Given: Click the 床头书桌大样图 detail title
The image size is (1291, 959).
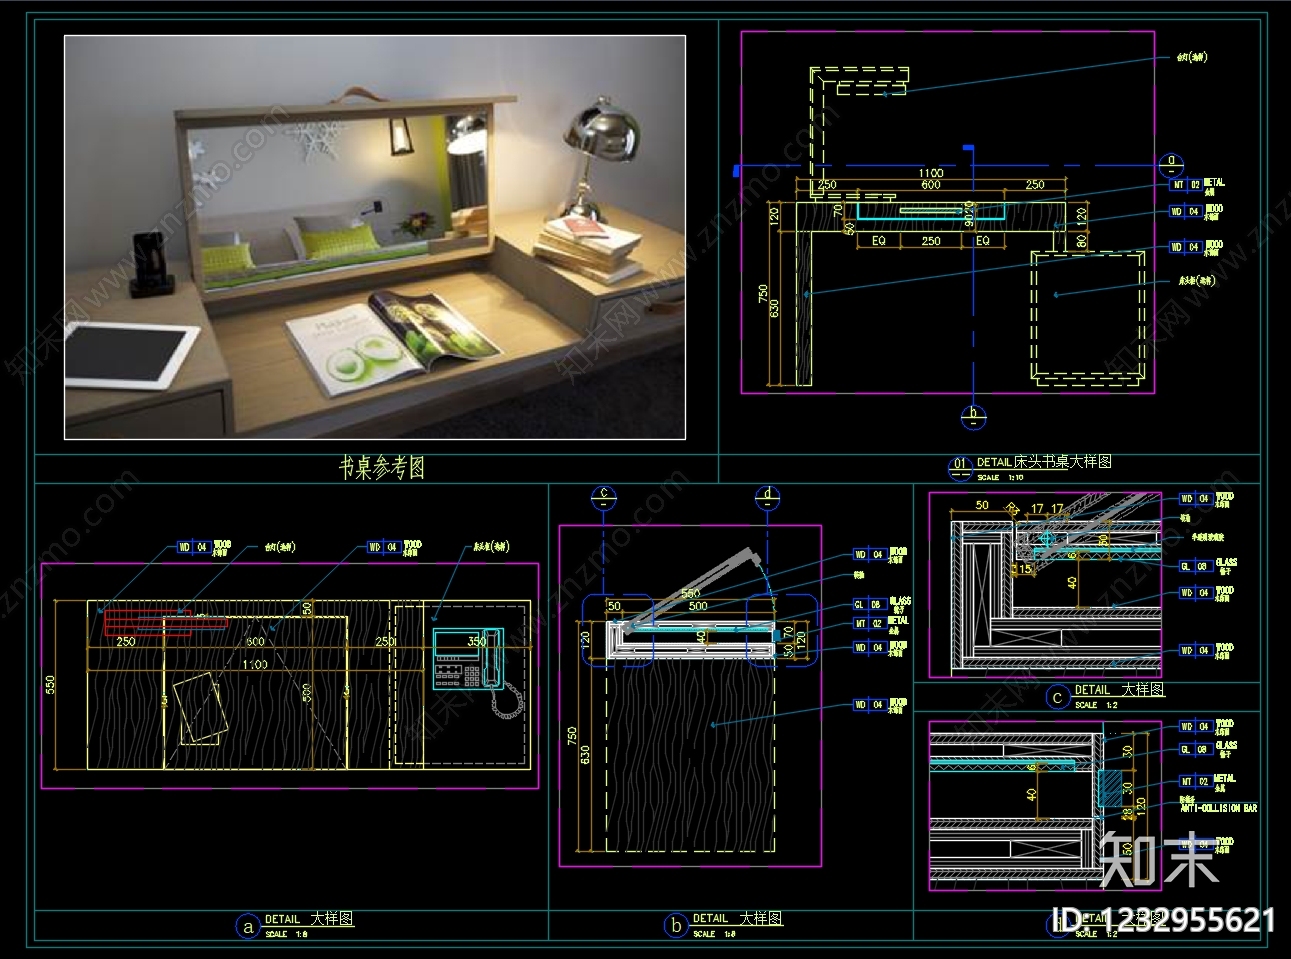Looking at the screenshot, I should click(x=1063, y=462).
